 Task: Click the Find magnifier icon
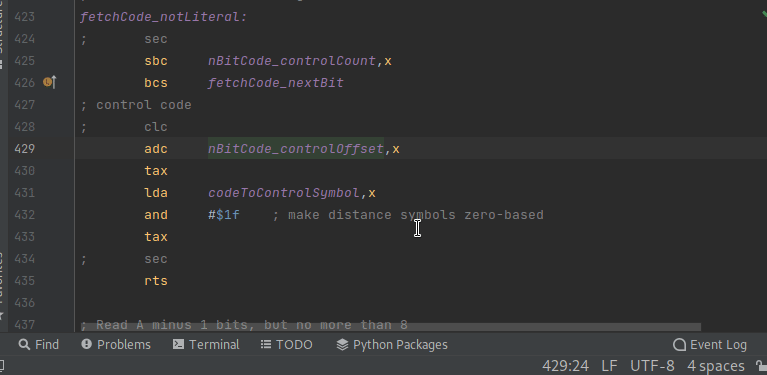point(24,344)
